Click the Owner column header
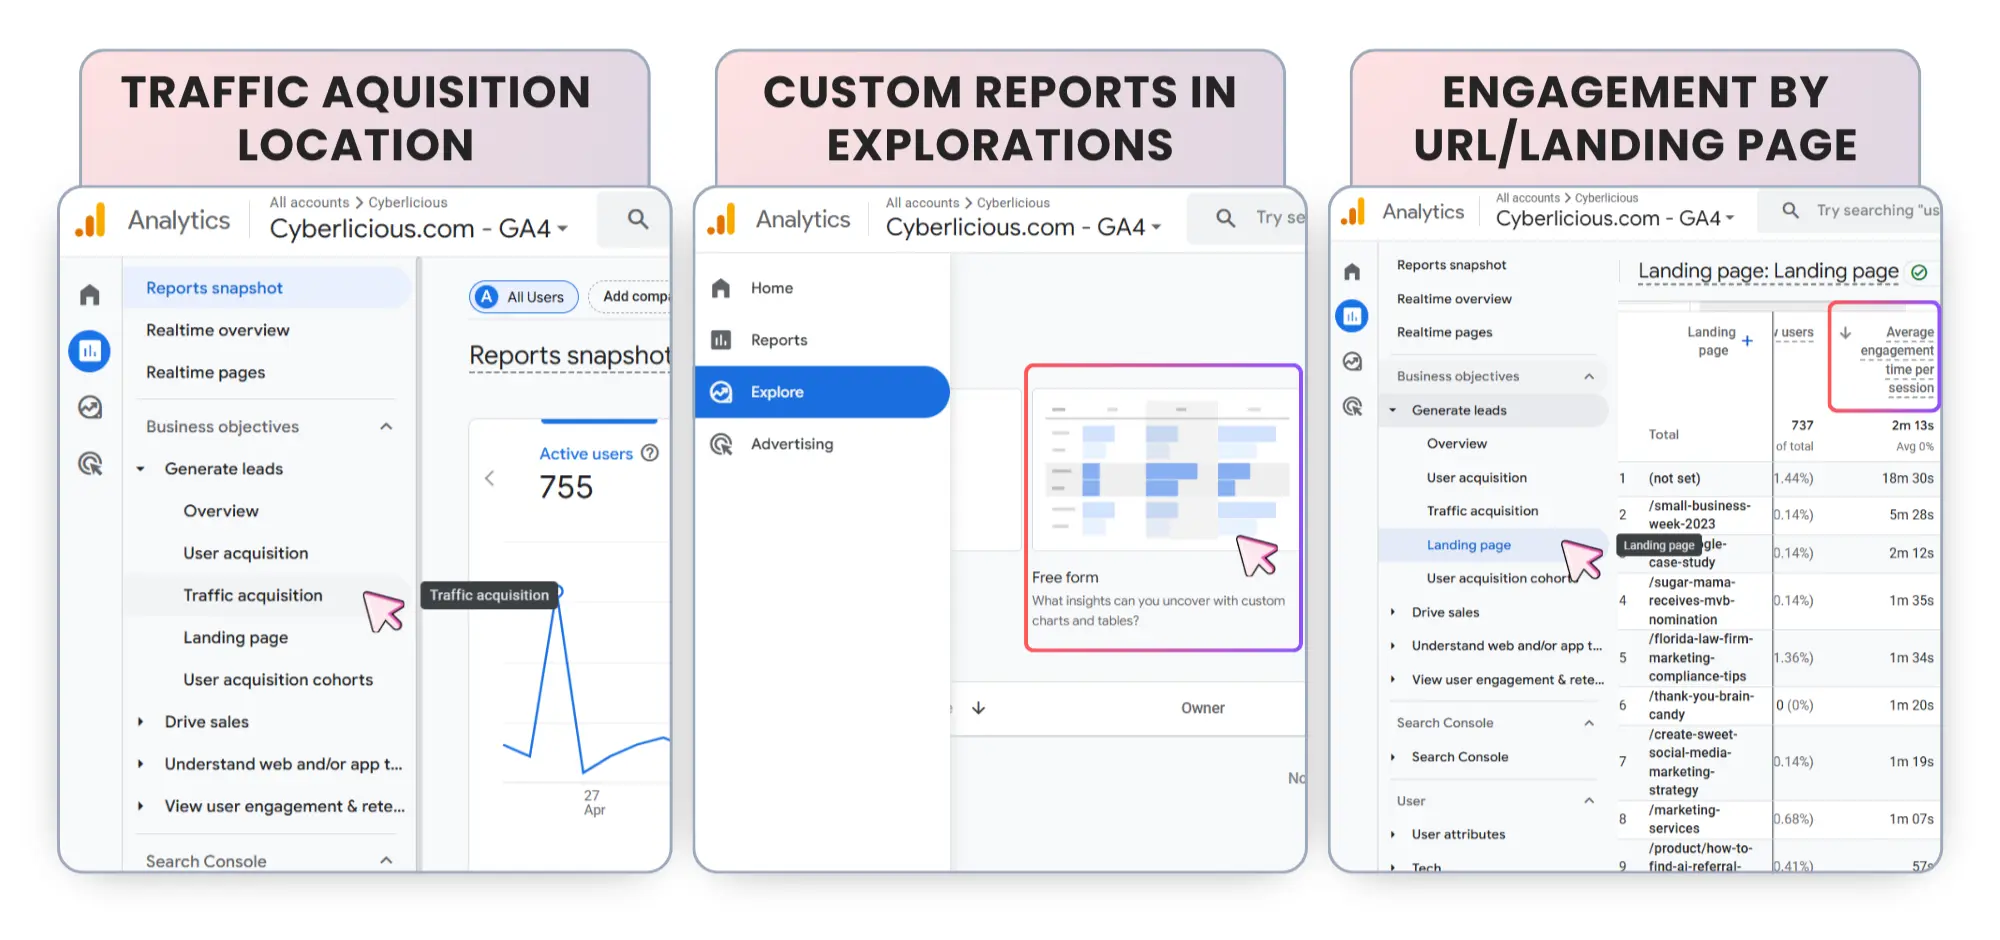 (x=1202, y=708)
